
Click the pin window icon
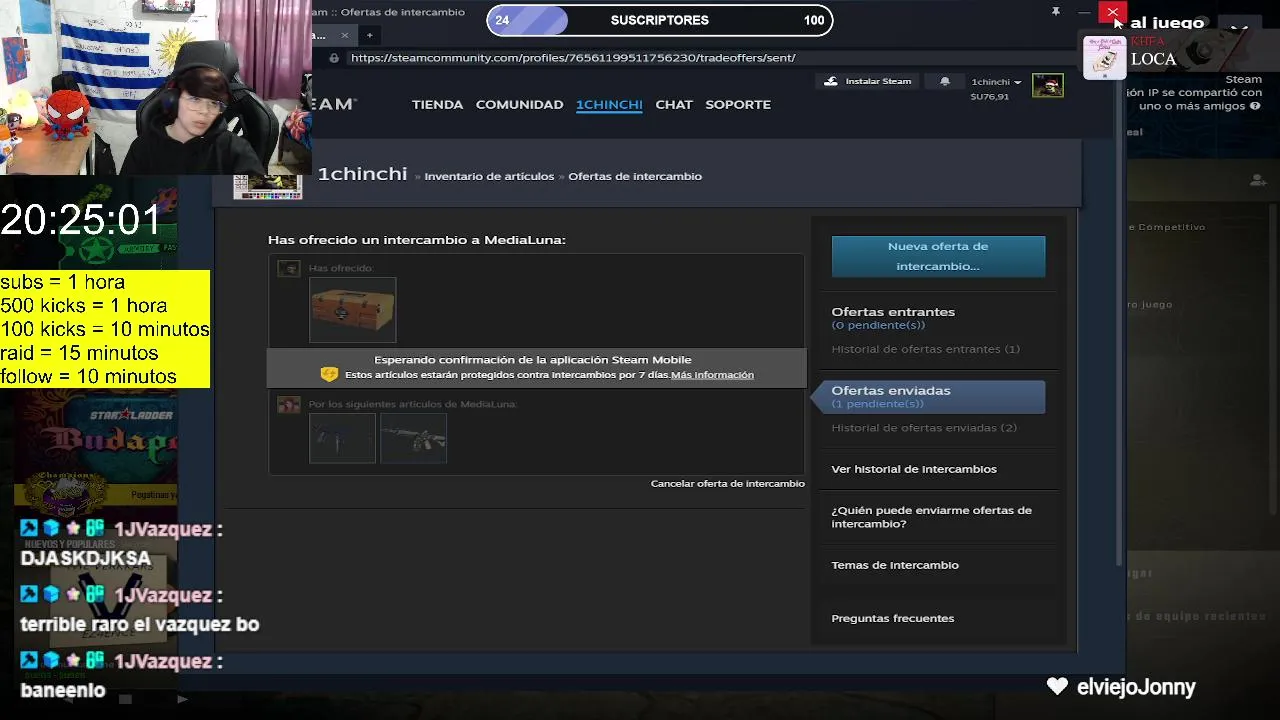[x=1055, y=11]
